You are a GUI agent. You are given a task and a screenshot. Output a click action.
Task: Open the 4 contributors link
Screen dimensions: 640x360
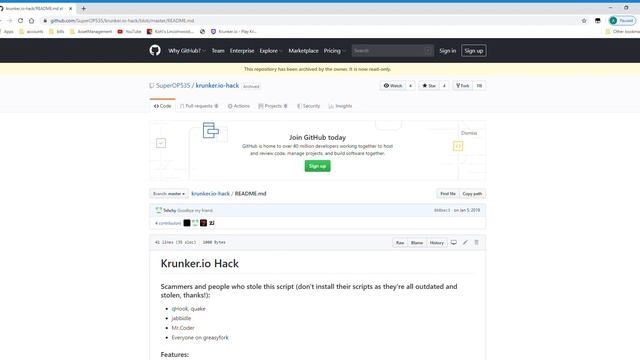pos(168,223)
